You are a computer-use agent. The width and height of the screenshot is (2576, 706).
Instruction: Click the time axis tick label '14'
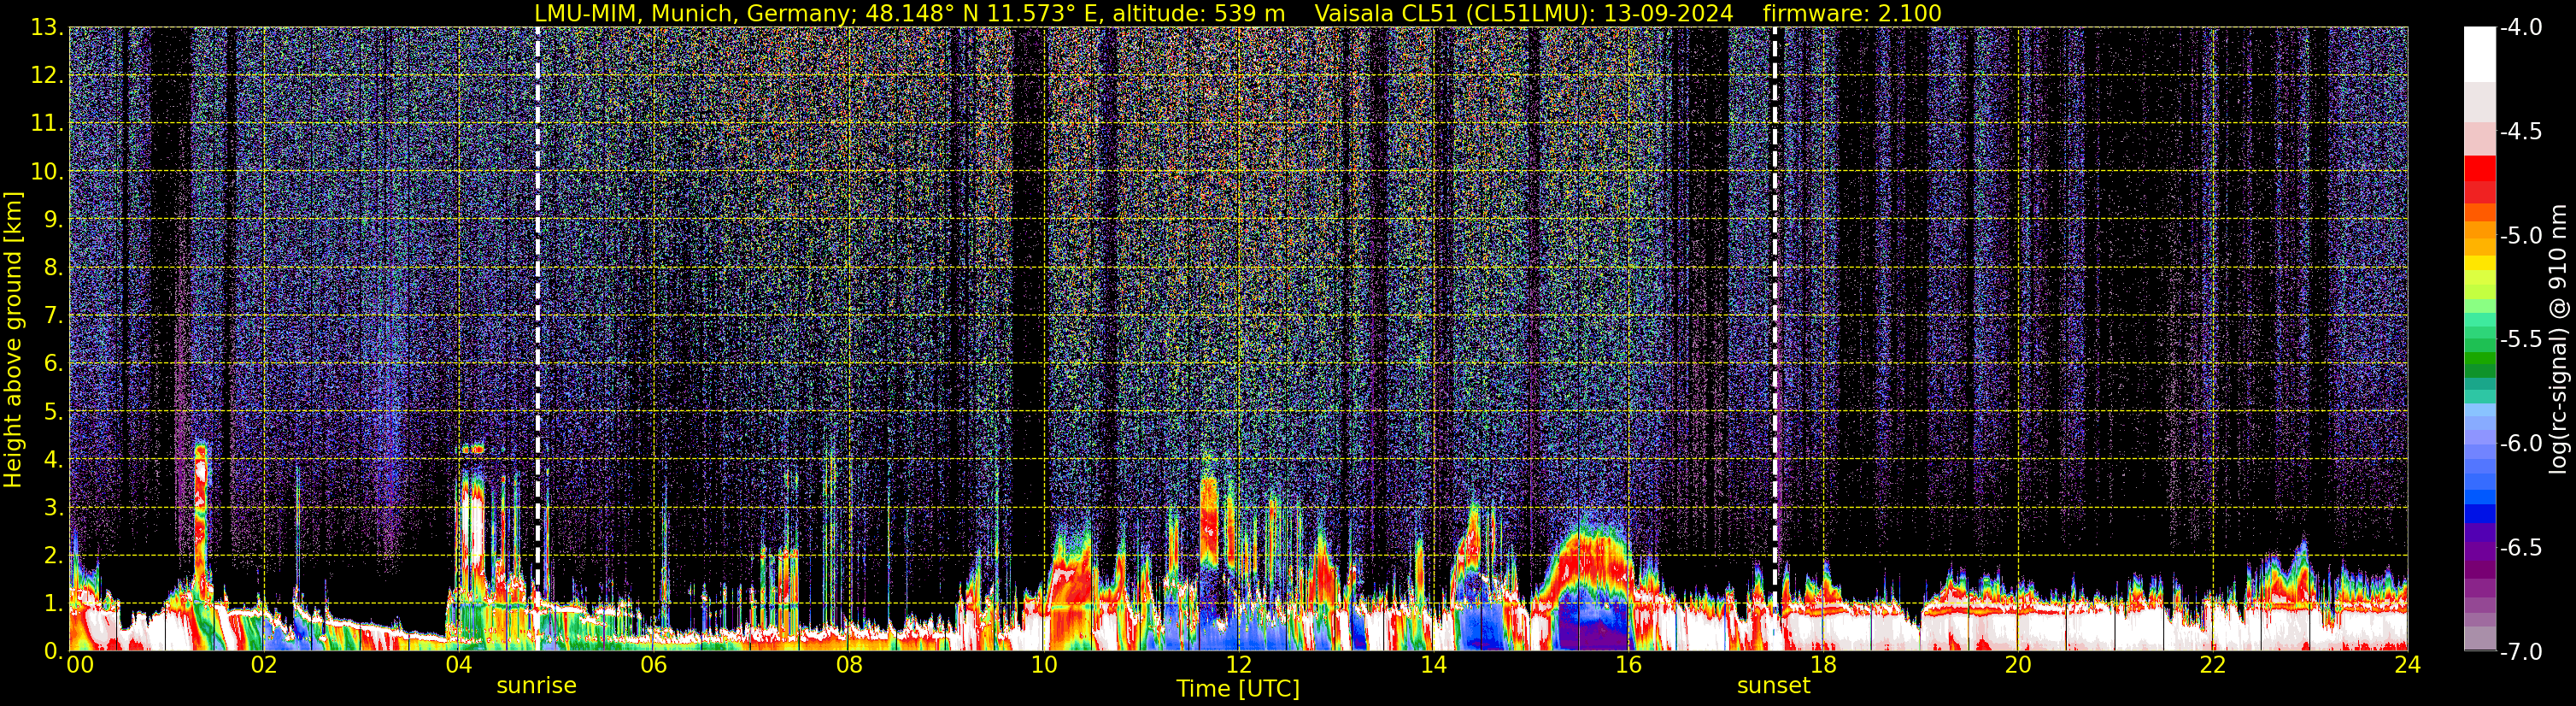click(1434, 665)
